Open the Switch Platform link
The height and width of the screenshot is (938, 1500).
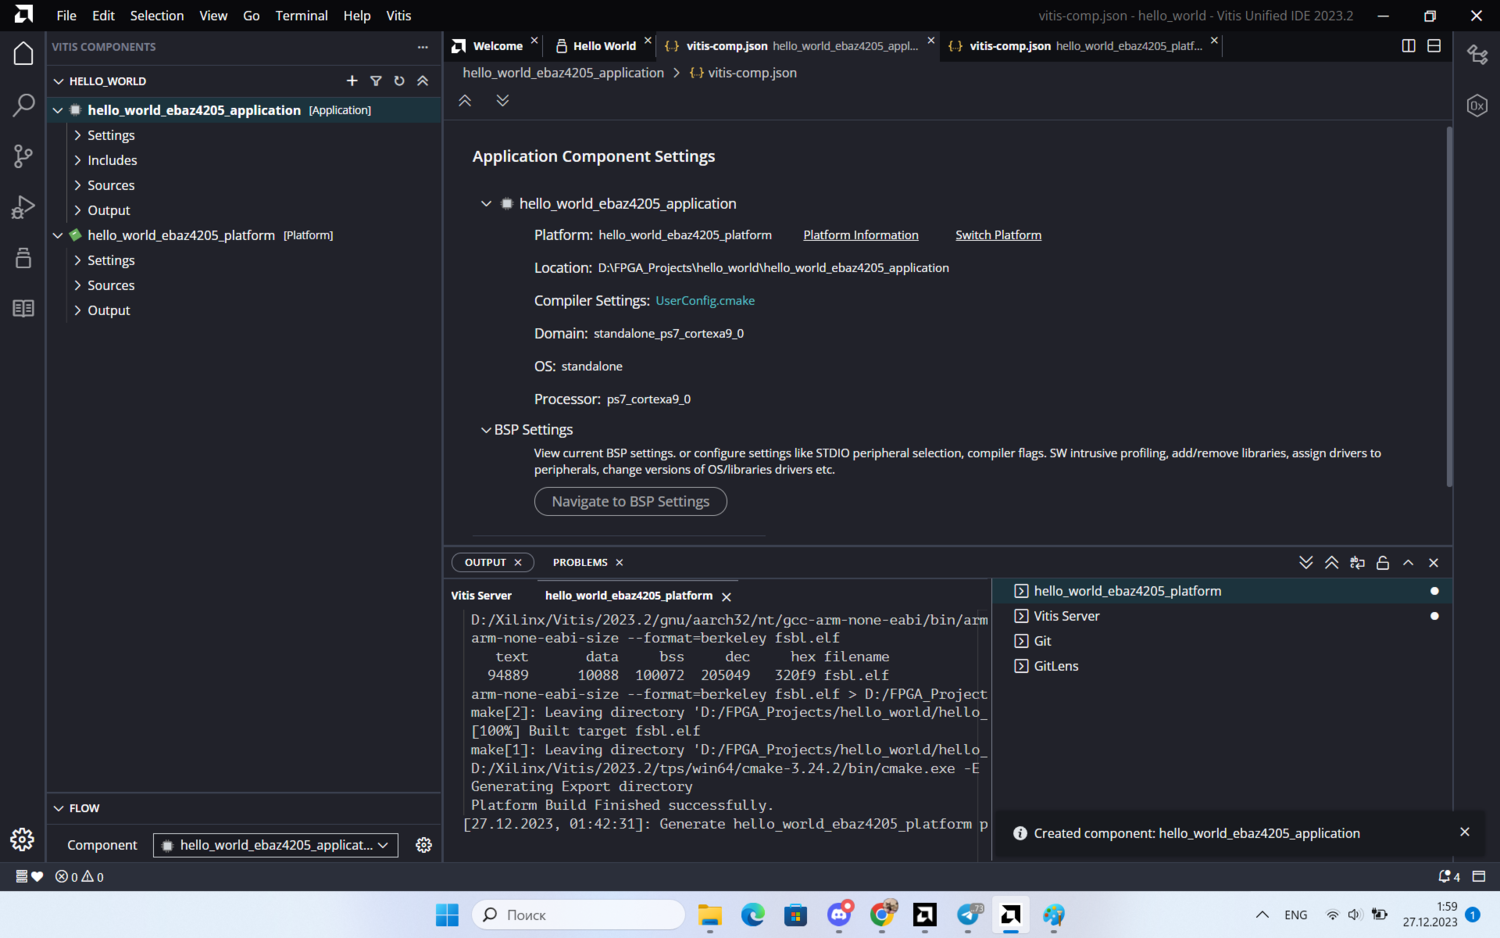tap(998, 235)
